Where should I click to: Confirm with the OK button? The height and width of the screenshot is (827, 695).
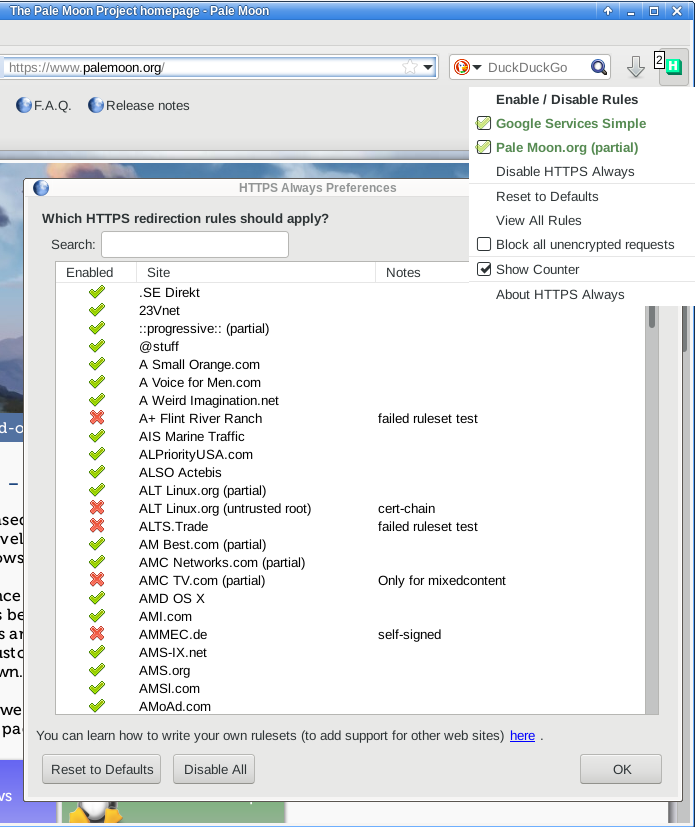pos(621,769)
